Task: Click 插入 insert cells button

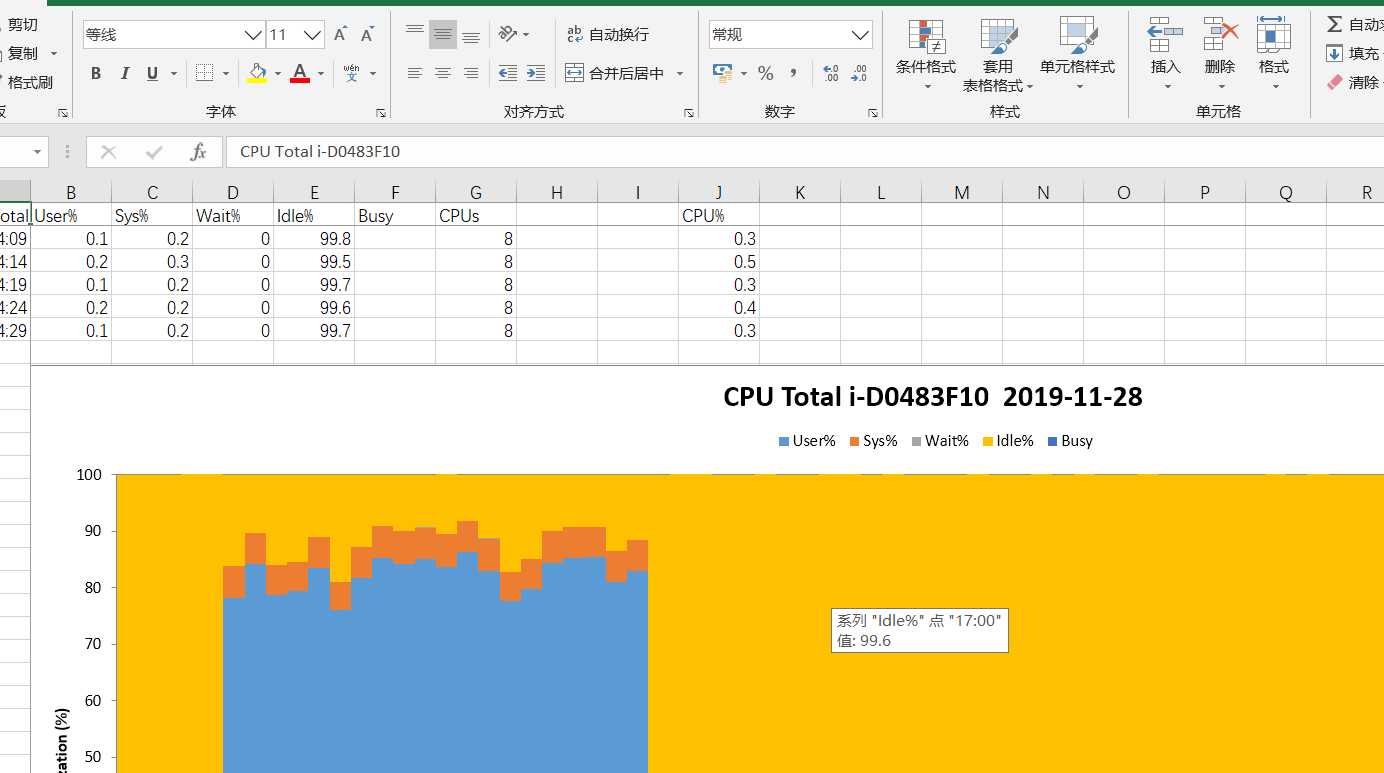Action: [x=1166, y=55]
